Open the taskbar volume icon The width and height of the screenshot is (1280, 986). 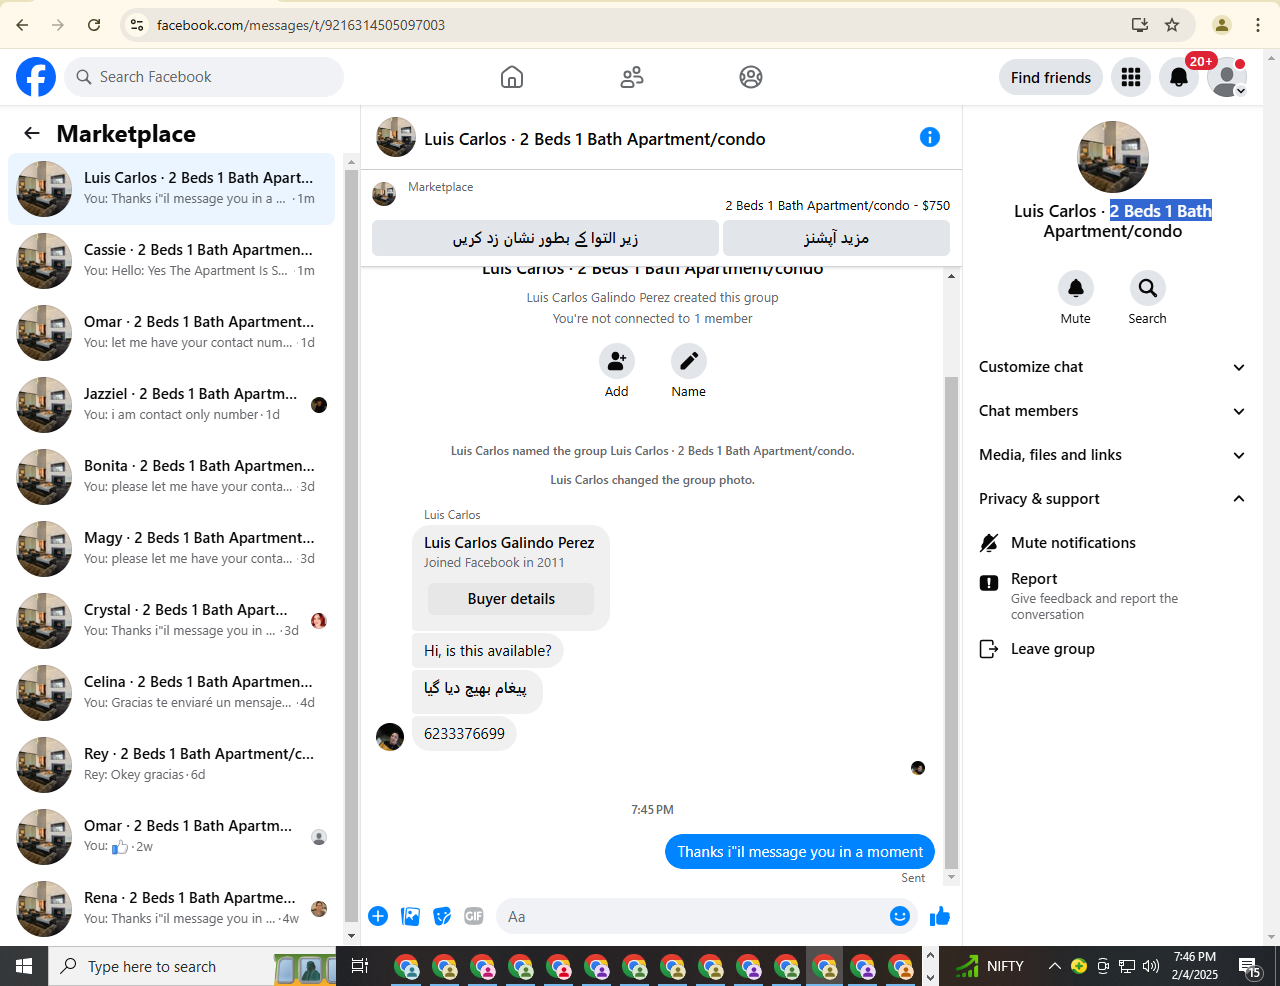[x=1151, y=966]
